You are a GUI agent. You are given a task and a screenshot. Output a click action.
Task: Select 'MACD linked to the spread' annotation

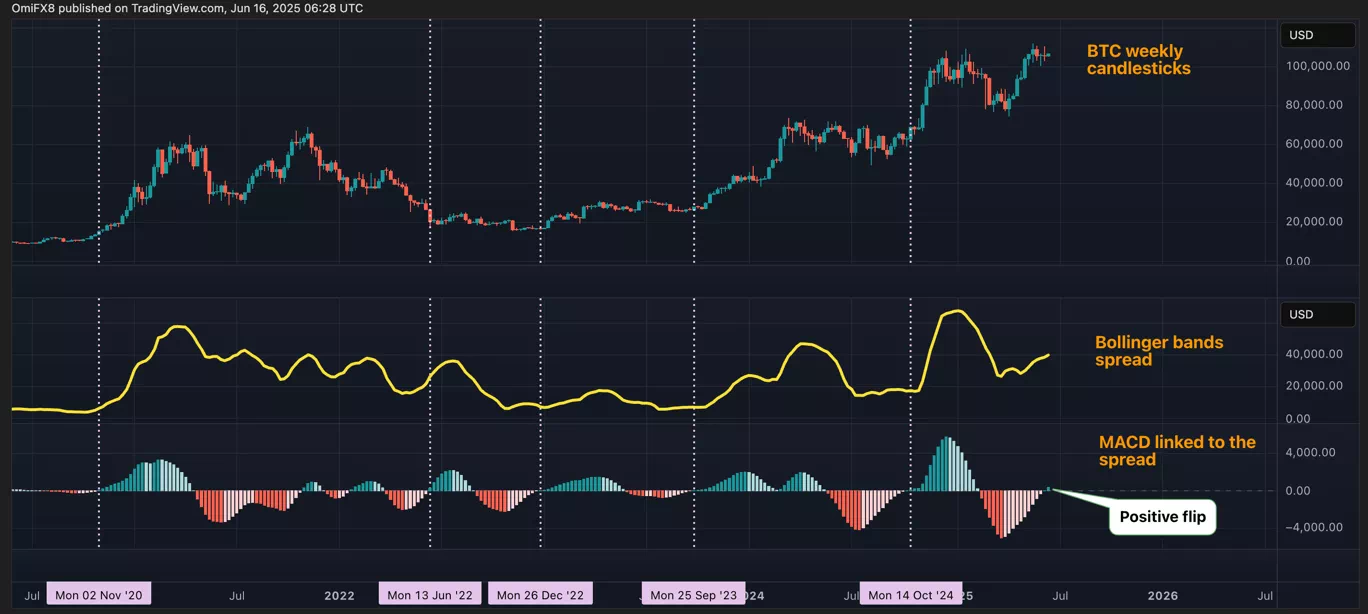[x=1176, y=451]
